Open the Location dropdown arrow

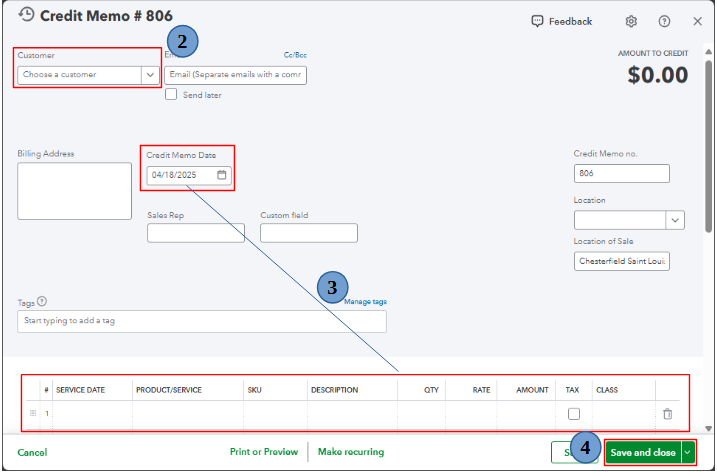point(675,220)
